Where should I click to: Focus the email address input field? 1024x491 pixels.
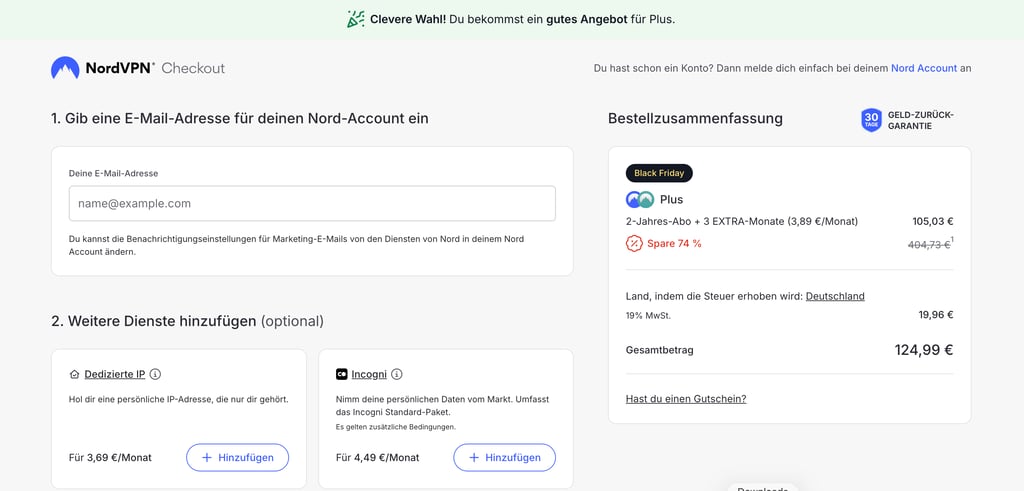coord(312,204)
